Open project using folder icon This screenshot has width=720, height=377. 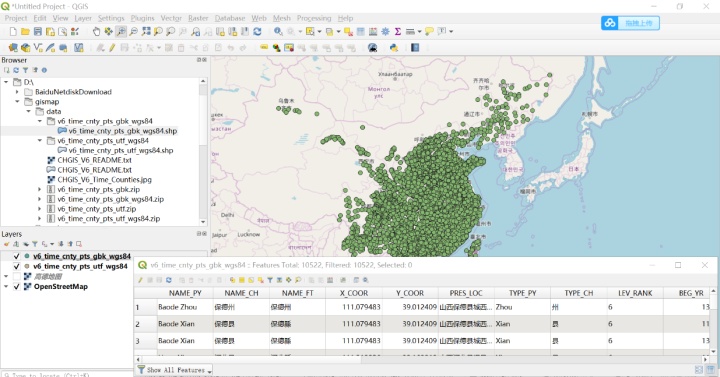click(x=25, y=31)
